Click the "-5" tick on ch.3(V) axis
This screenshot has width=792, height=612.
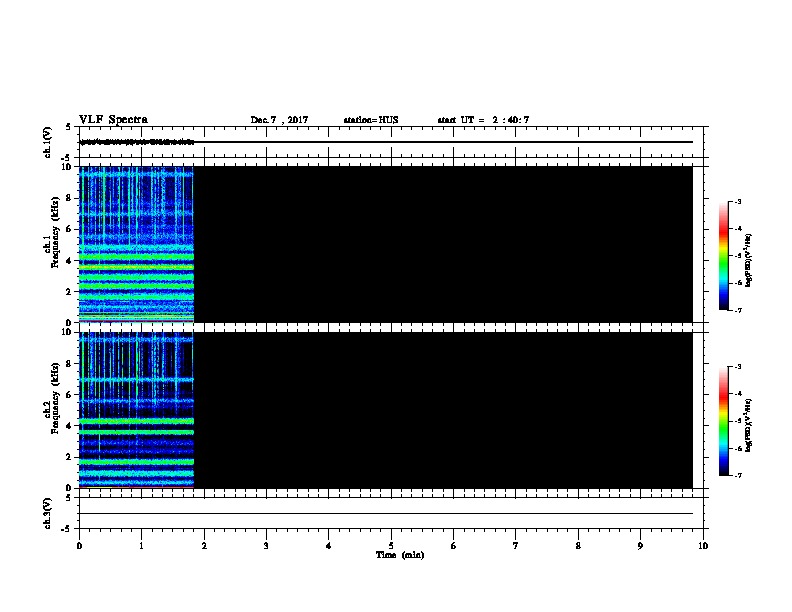[66, 529]
